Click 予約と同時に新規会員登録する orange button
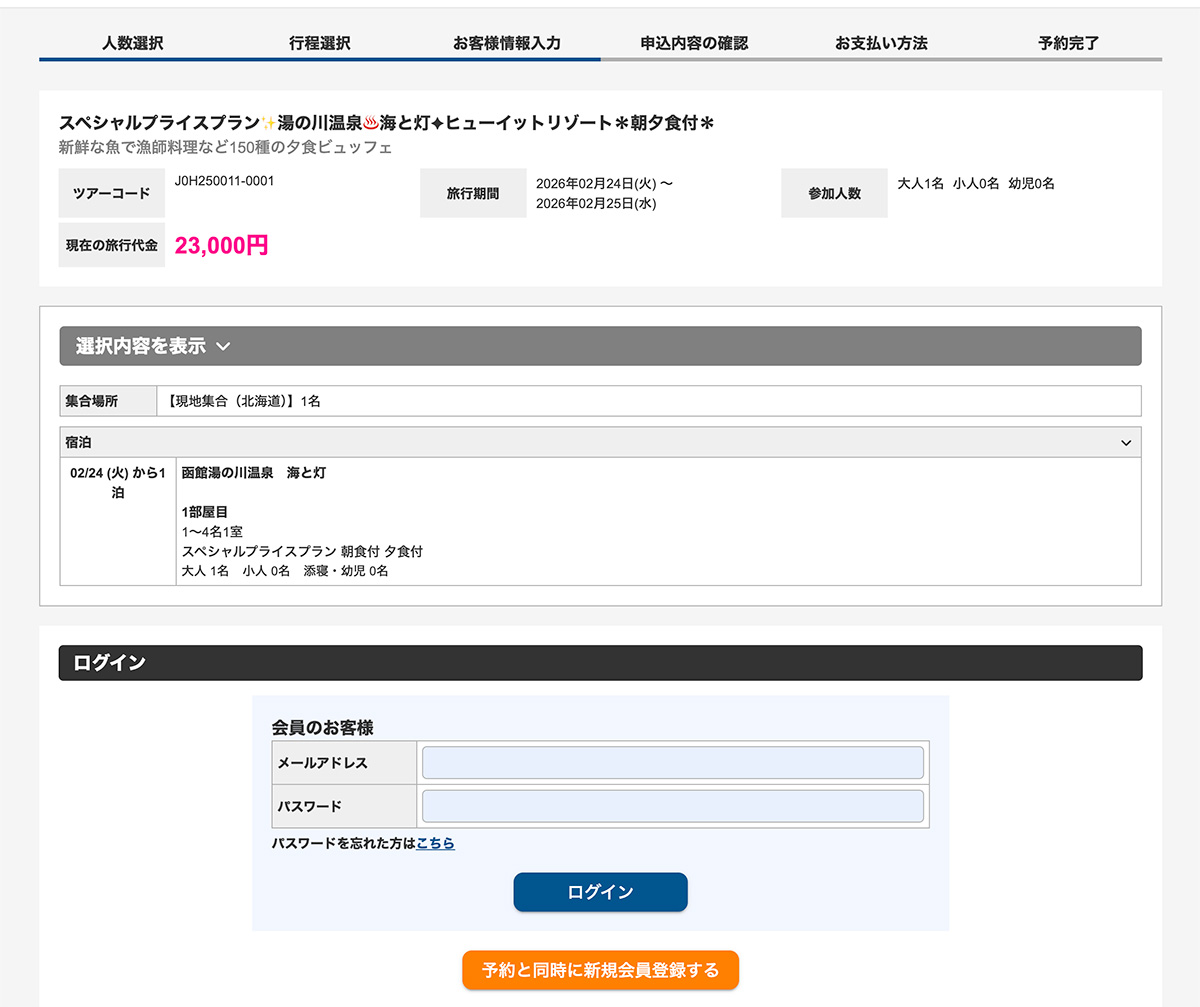The width and height of the screenshot is (1200, 1007). [x=600, y=970]
